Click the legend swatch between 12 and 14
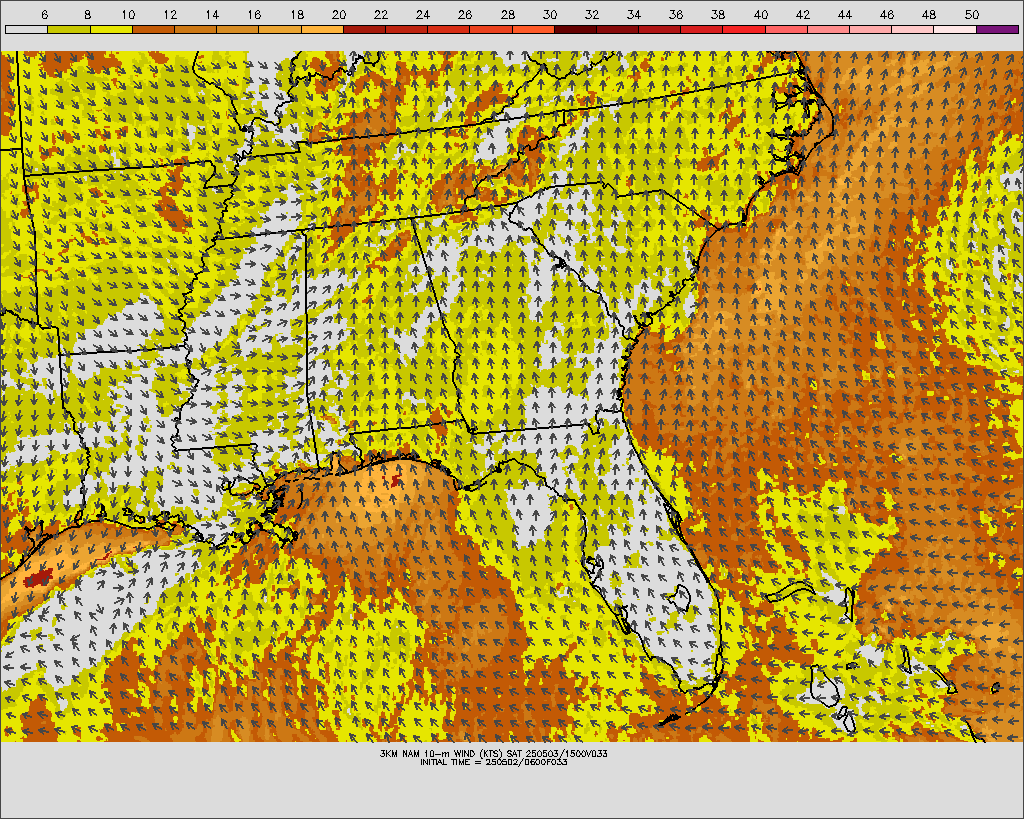 tap(195, 29)
